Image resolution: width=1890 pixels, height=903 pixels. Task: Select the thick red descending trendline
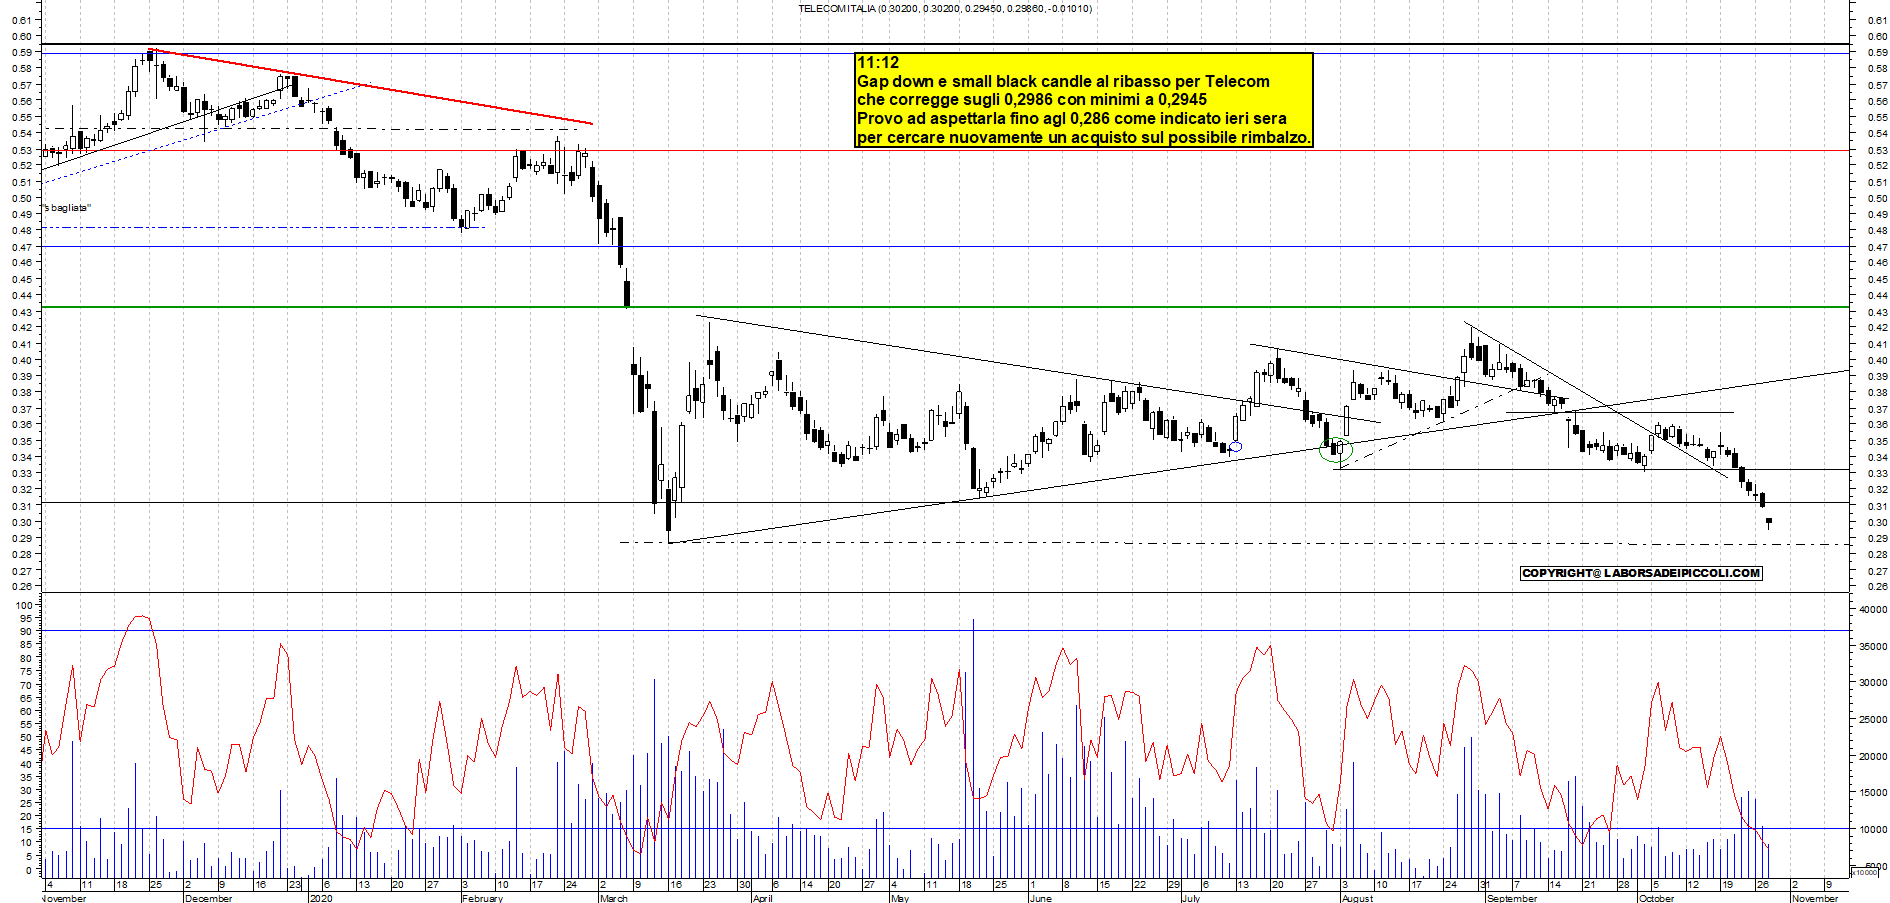pos(370,86)
